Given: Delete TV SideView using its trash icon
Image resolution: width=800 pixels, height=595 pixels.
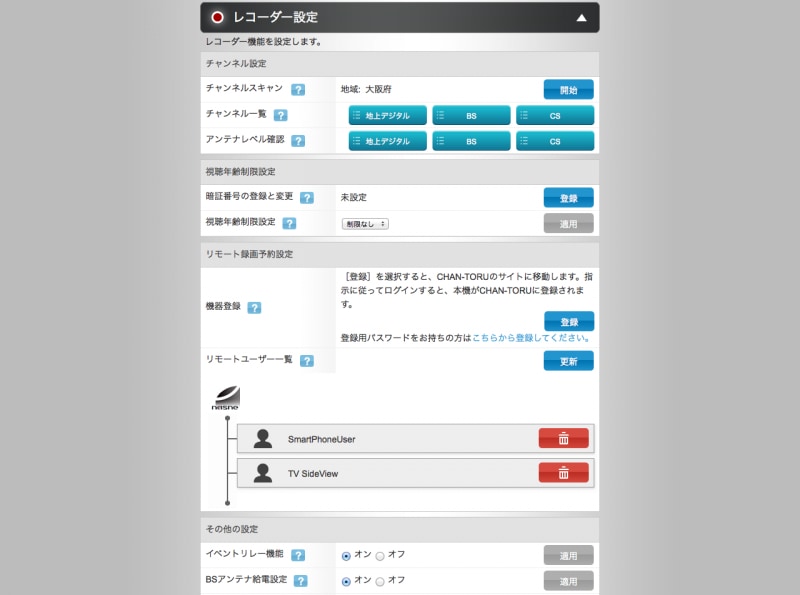Looking at the screenshot, I should click(x=564, y=471).
